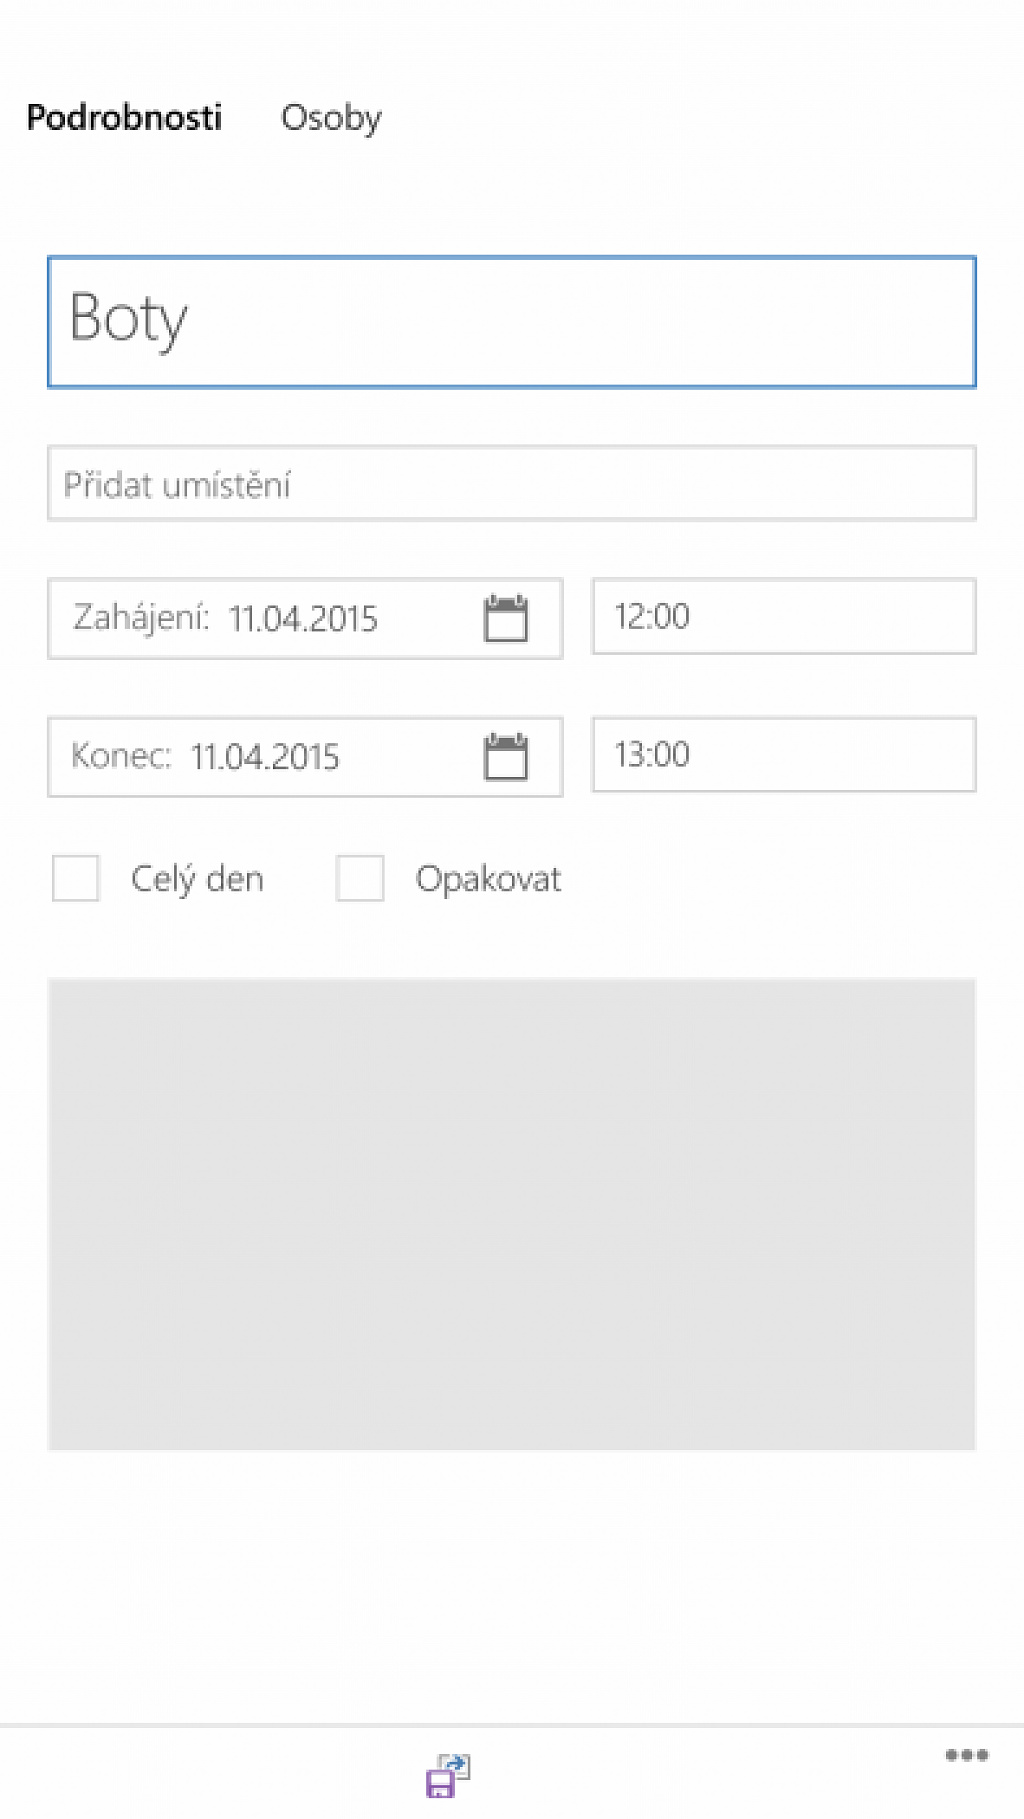The image size is (1024, 1819).
Task: Open the more options ellipsis menu
Action: pyautogui.click(x=966, y=1755)
